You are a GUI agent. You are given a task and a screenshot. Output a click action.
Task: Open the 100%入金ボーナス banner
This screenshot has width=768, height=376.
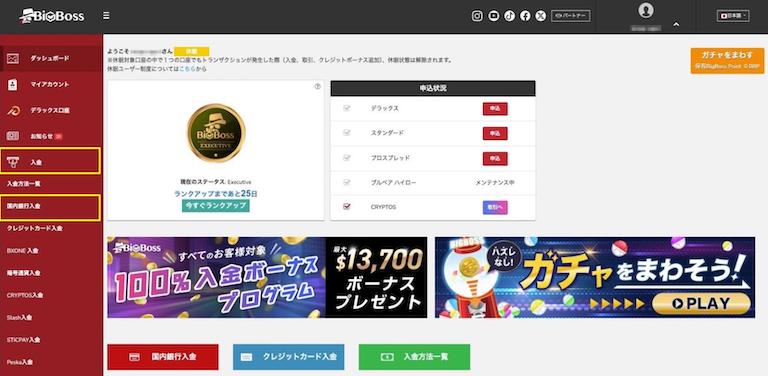267,278
